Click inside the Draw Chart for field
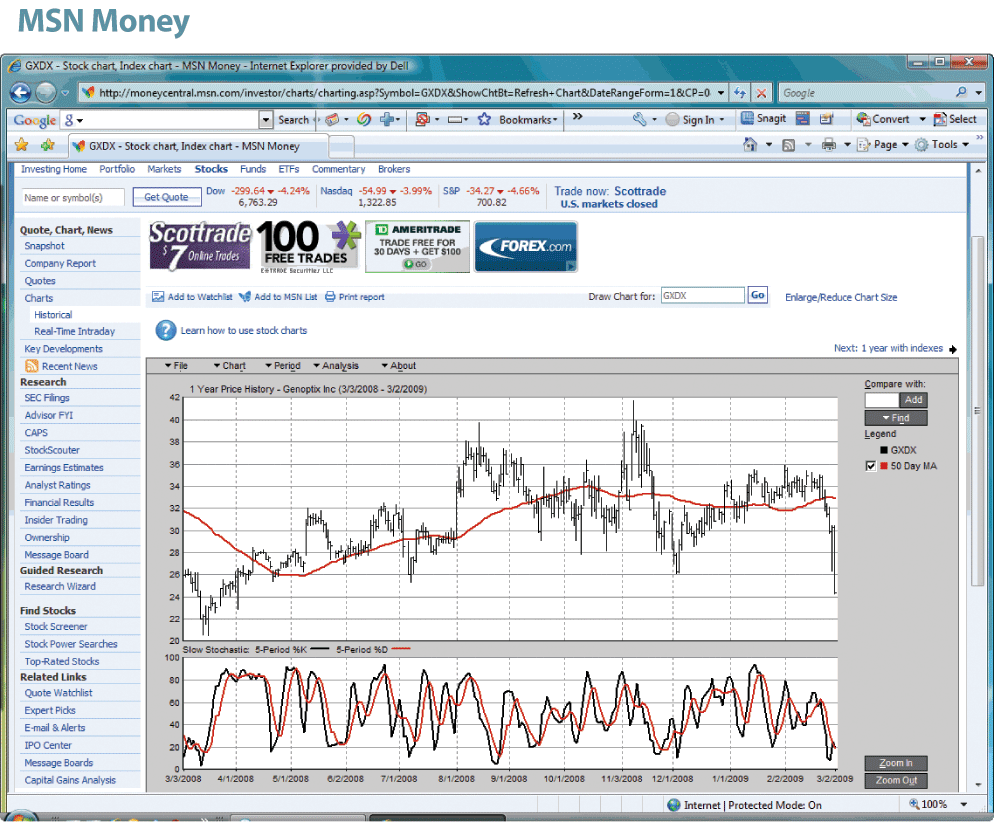This screenshot has width=1000, height=831. tap(702, 295)
